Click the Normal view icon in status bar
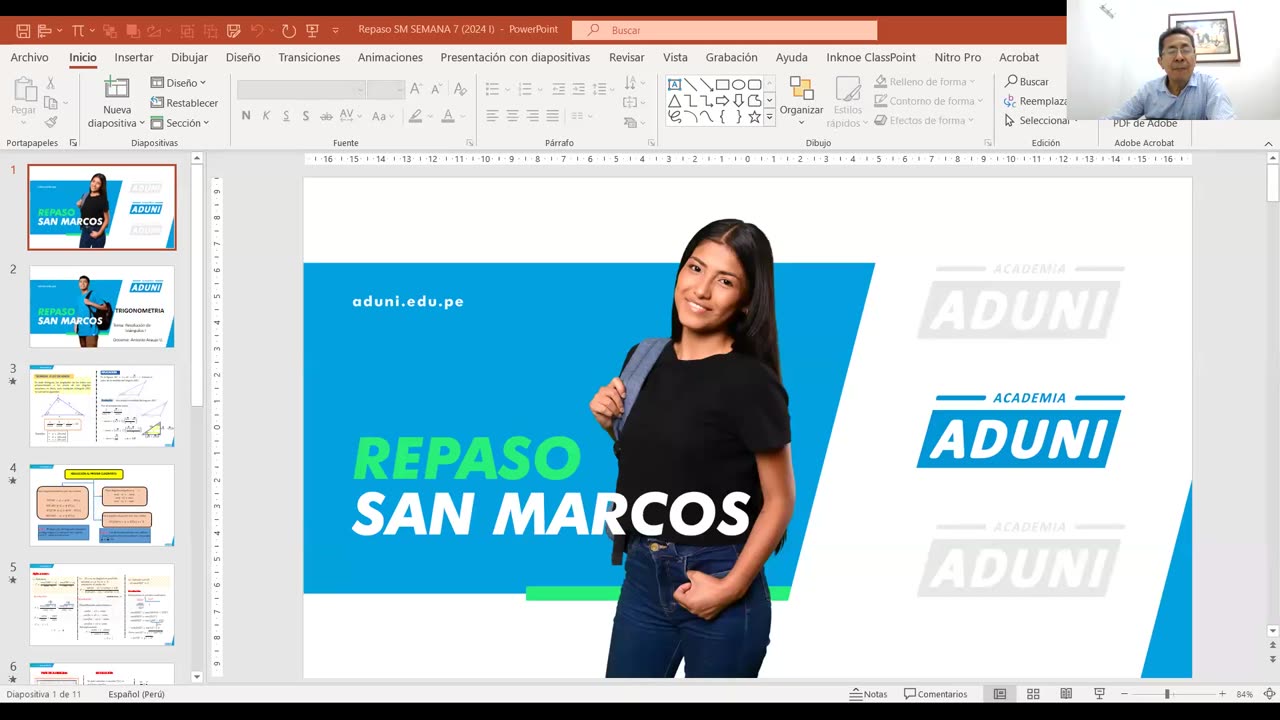The image size is (1280, 720). [x=1000, y=694]
